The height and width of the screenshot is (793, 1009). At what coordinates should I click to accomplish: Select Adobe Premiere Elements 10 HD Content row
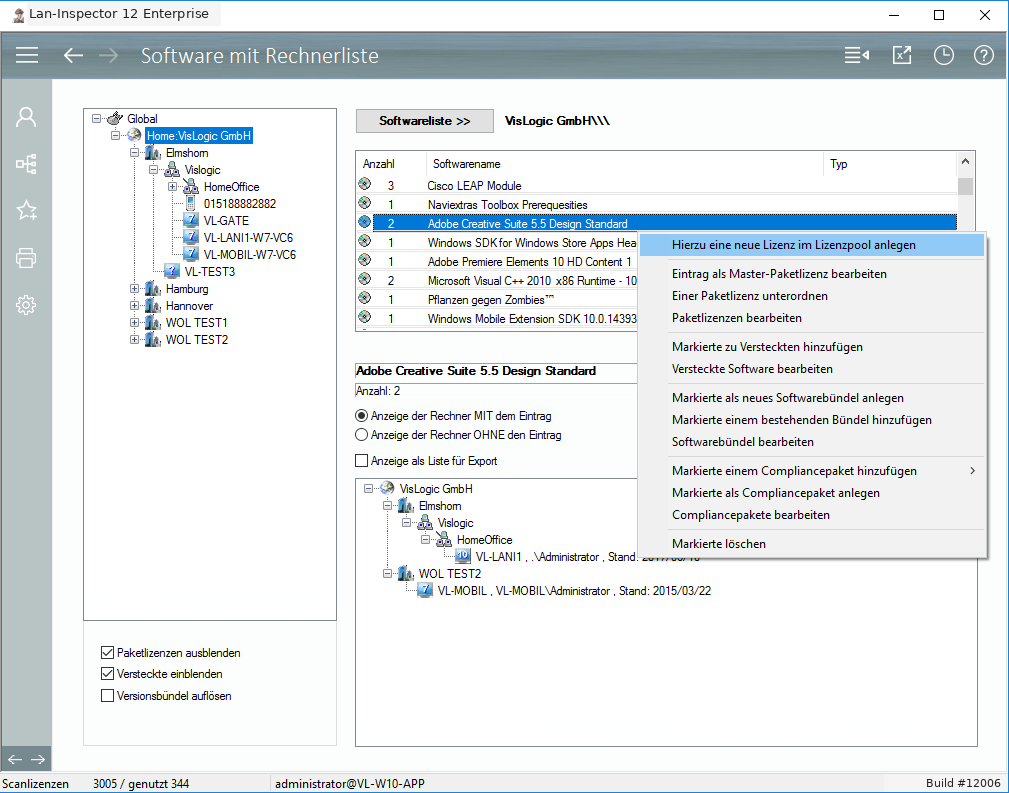[496, 261]
